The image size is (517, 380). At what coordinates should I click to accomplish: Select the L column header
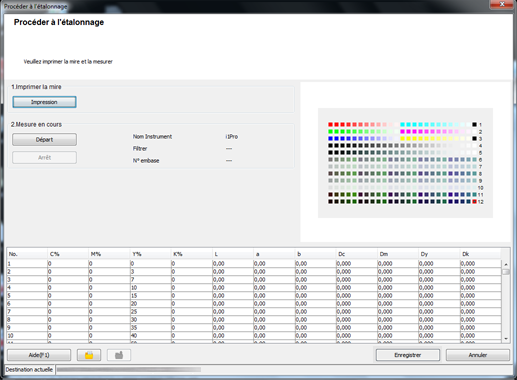(233, 254)
